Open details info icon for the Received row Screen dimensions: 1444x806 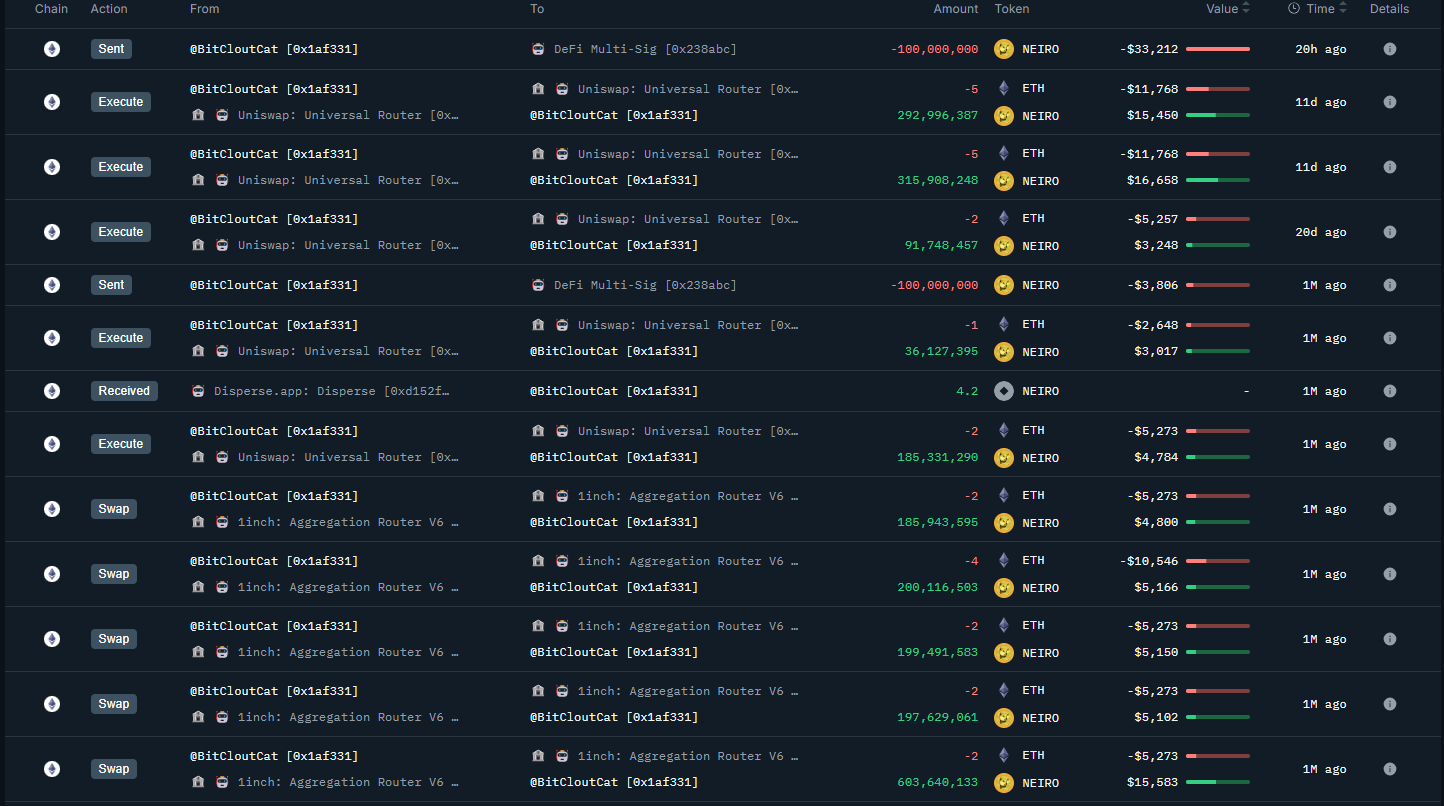click(1389, 391)
